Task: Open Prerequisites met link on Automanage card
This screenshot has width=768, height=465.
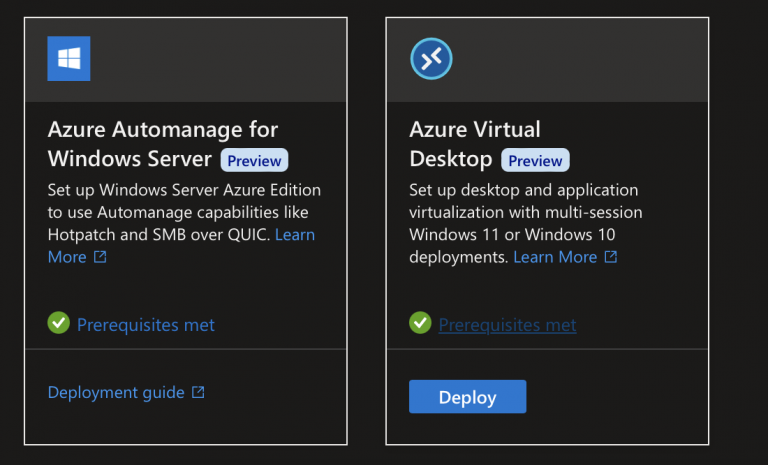Action: pyautogui.click(x=145, y=324)
